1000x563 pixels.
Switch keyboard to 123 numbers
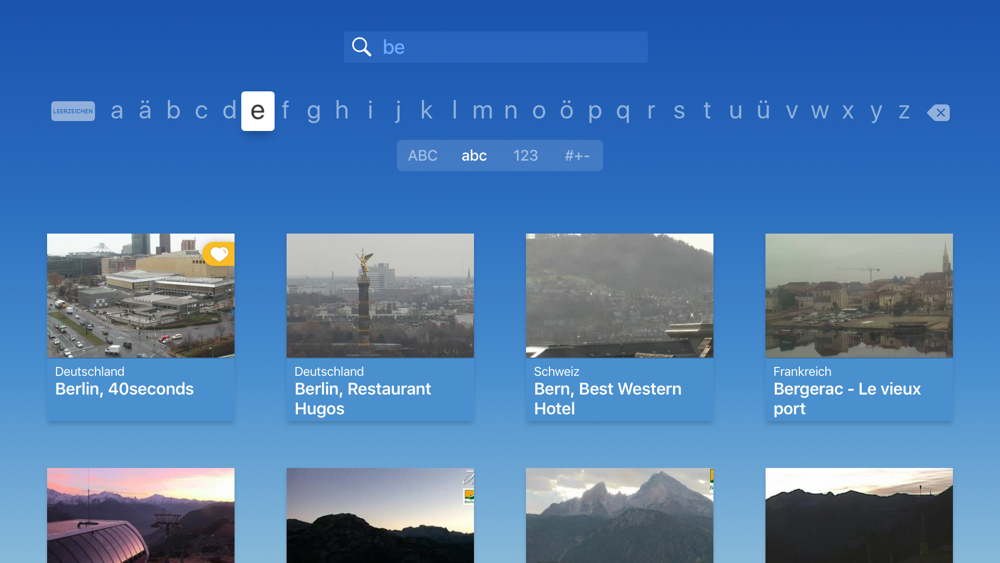tap(526, 156)
